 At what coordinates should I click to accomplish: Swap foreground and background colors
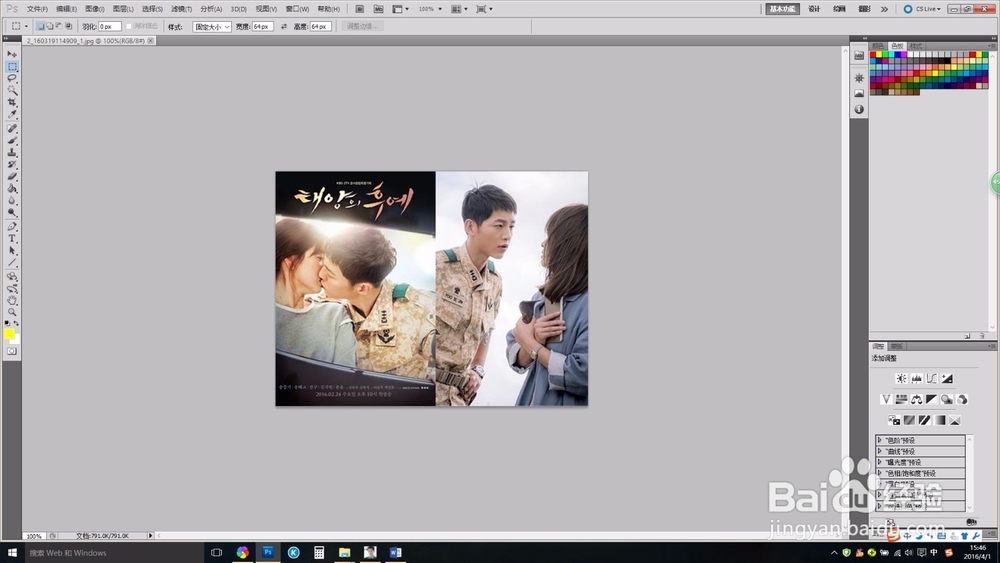tap(17, 323)
